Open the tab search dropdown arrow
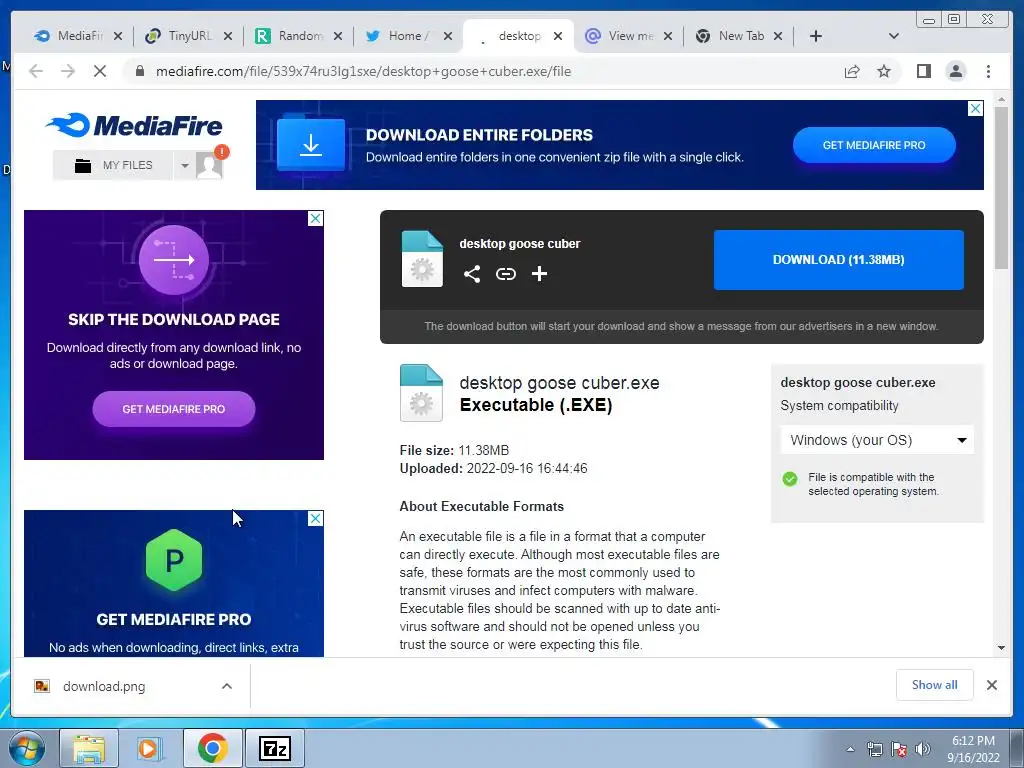 tap(894, 36)
